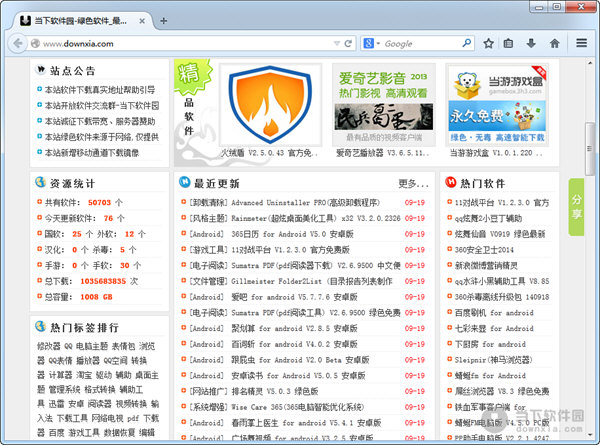Image resolution: width=600 pixels, height=445 pixels.
Task: Click the [卸载清除] category tag
Action: pyautogui.click(x=209, y=203)
